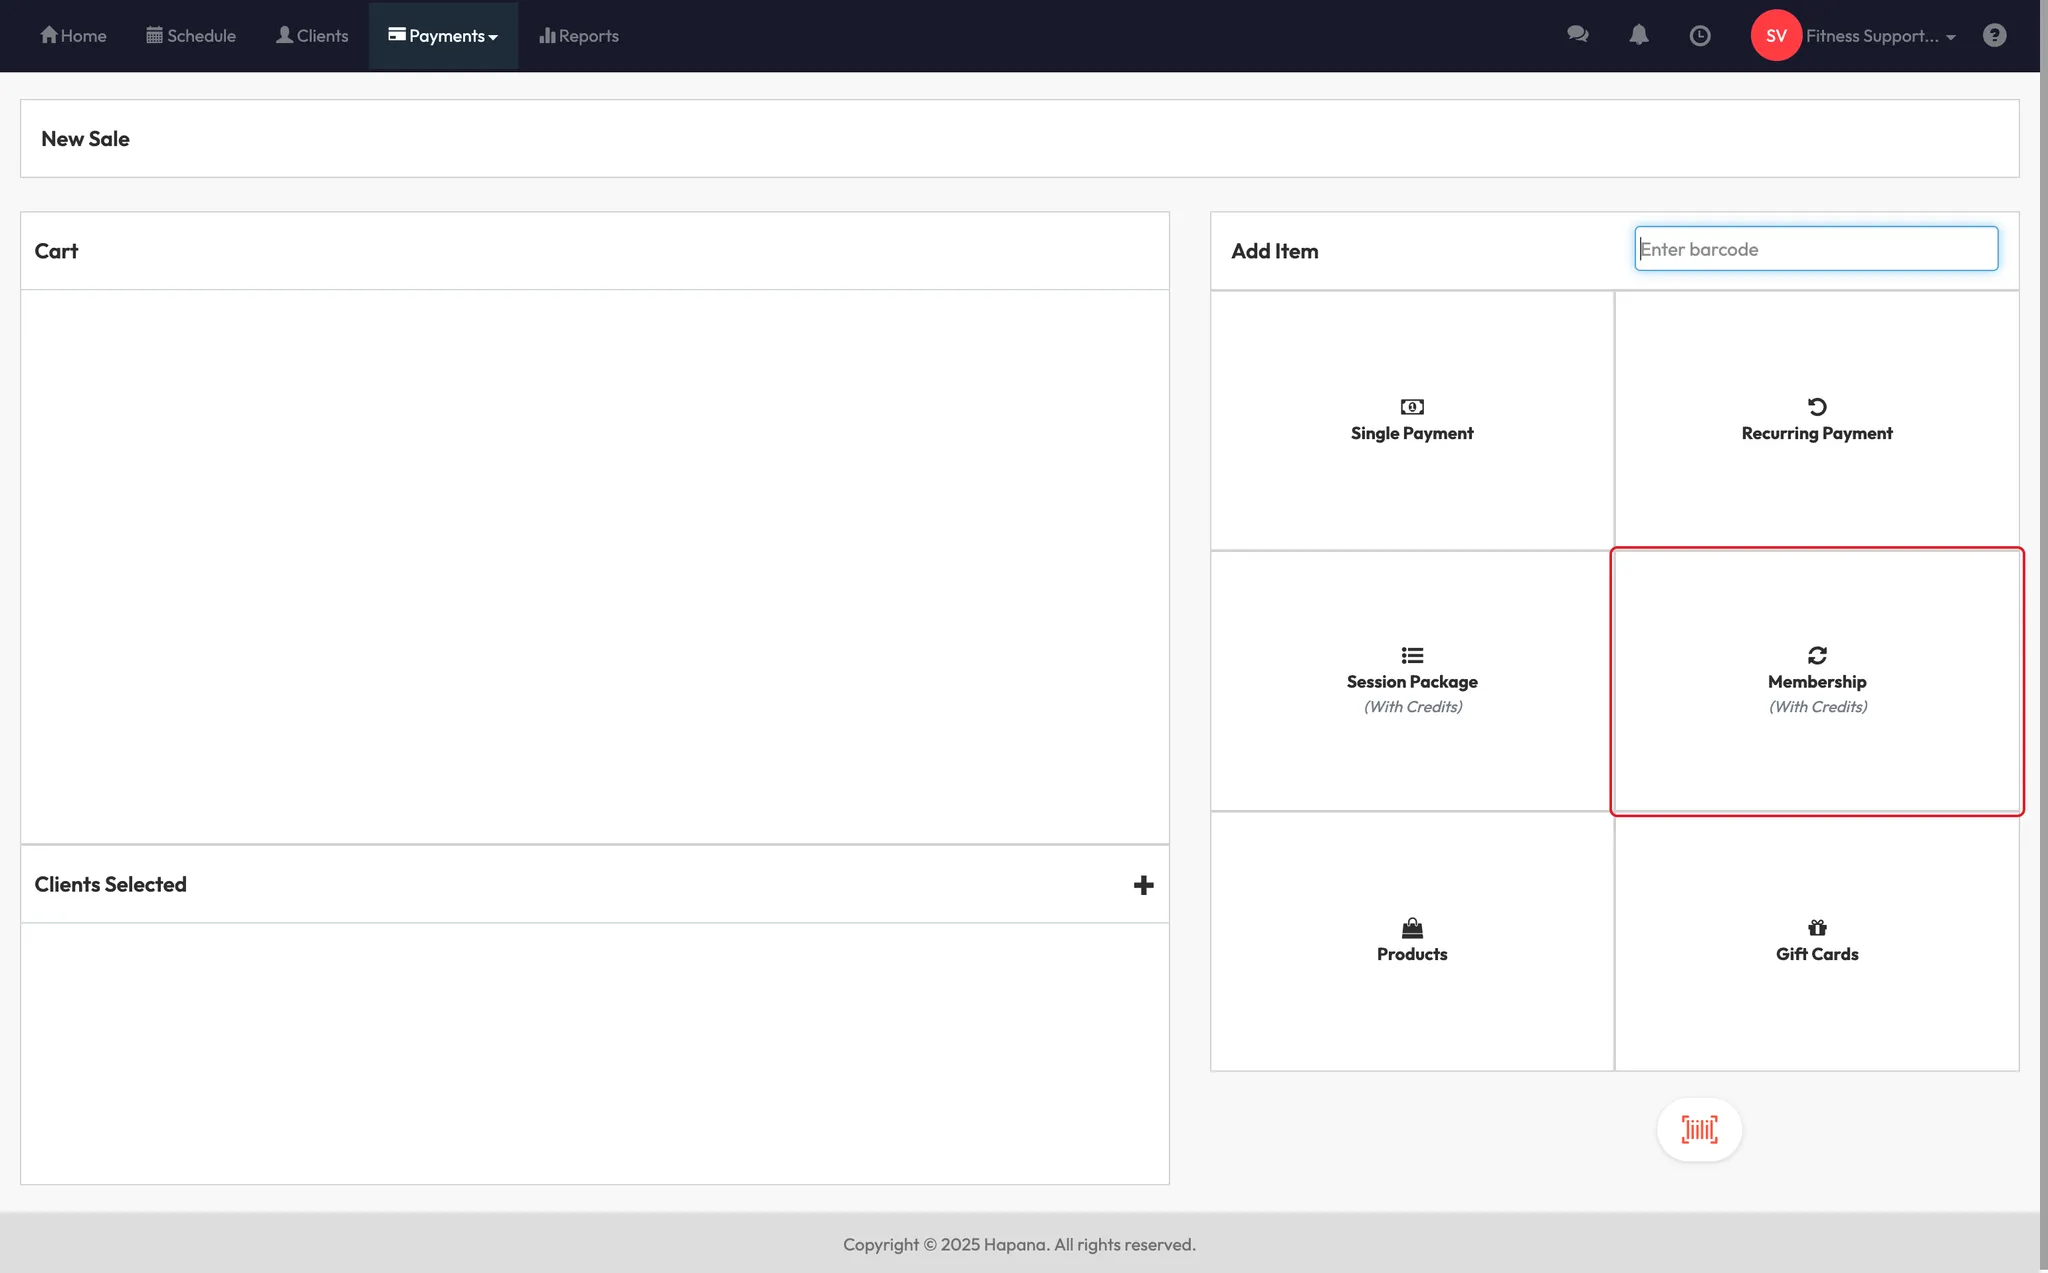Add a client with plus icon
Viewport: 2048px width, 1273px height.
(x=1143, y=885)
